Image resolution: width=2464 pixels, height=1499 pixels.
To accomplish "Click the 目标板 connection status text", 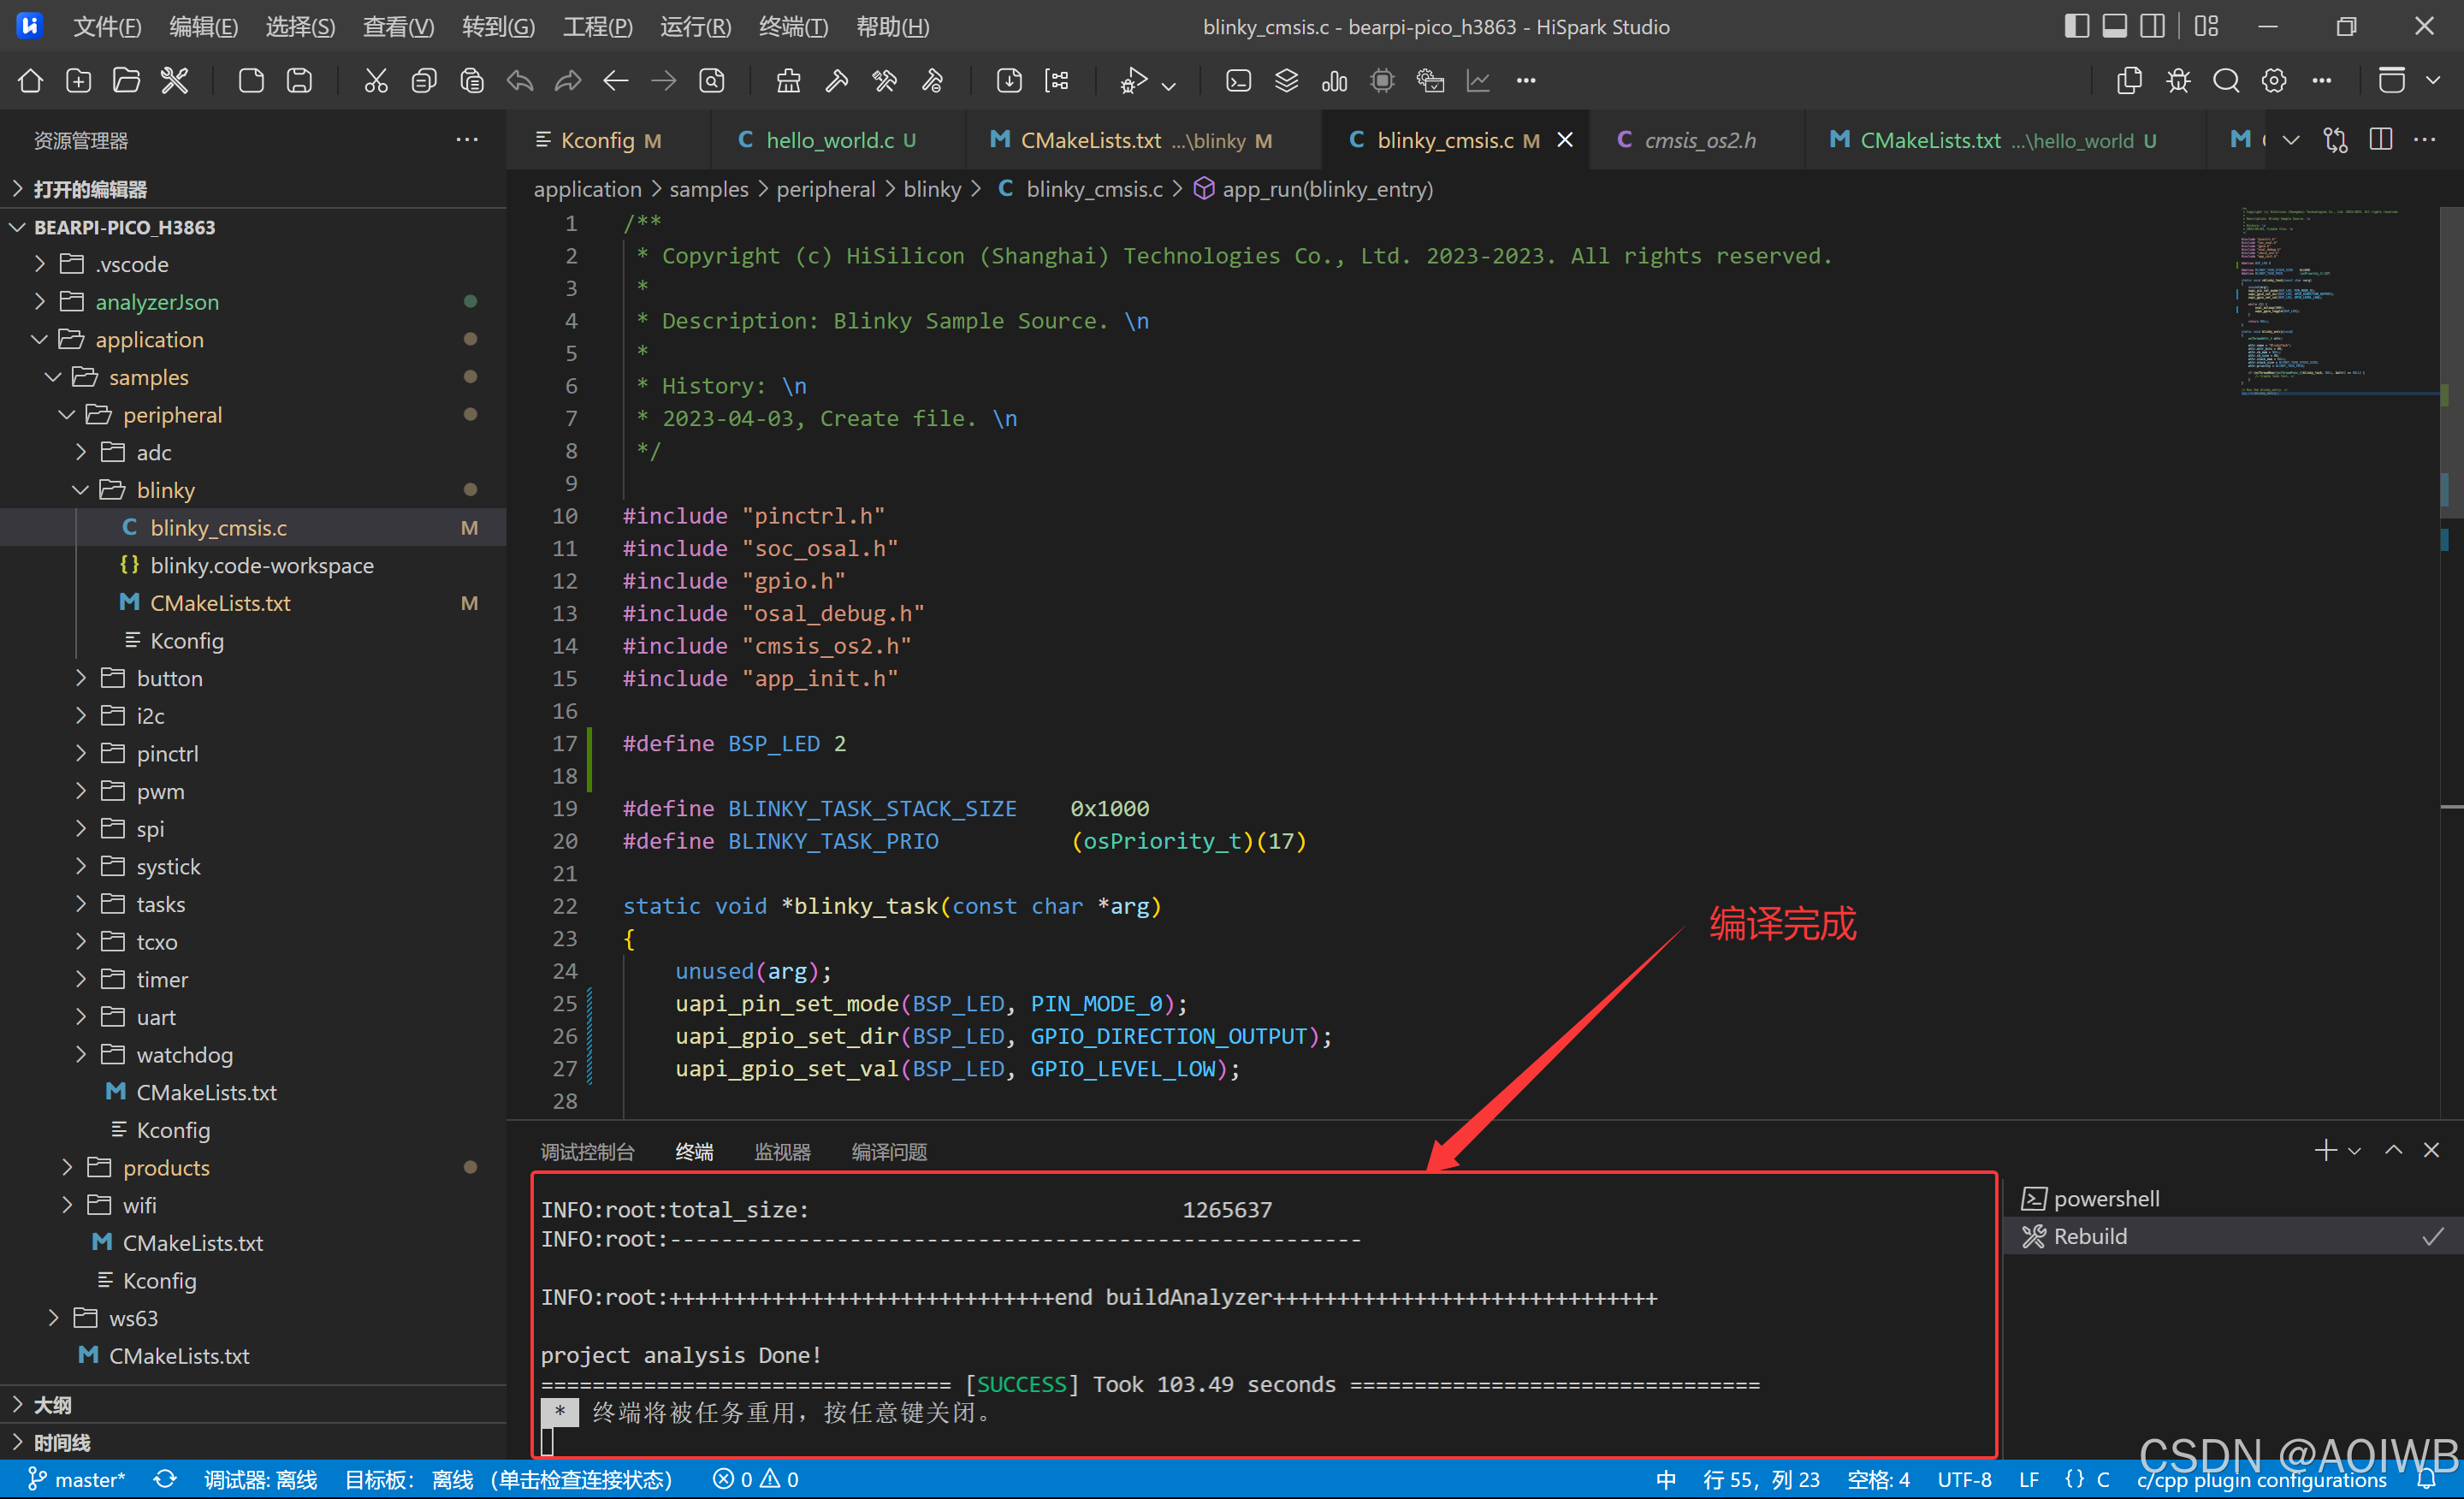I will click(x=508, y=1479).
